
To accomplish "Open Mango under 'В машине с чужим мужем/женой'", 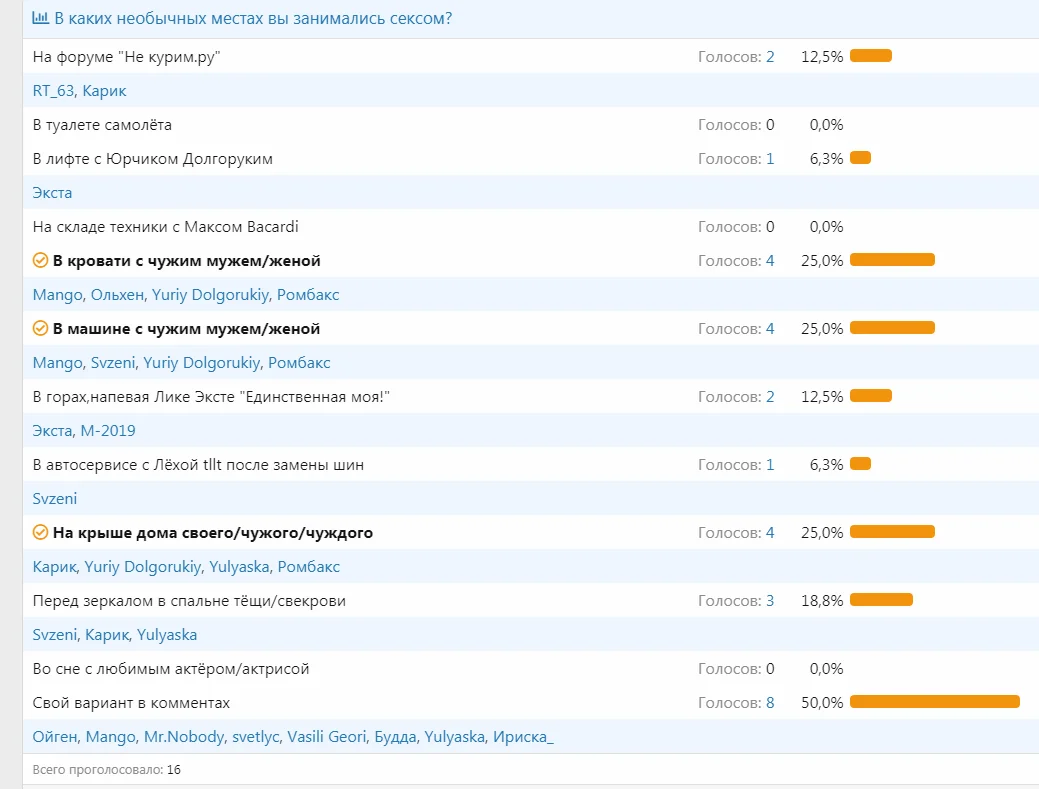I will [x=58, y=363].
